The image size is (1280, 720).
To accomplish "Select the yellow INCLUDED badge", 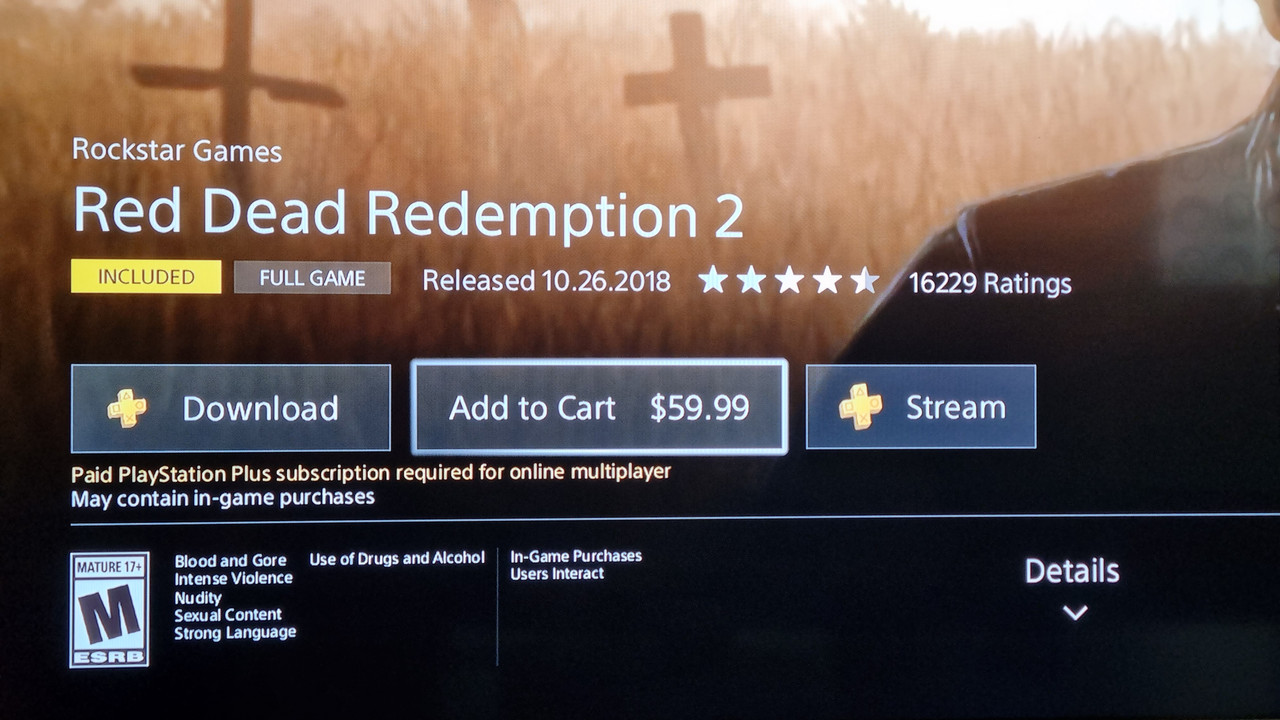I will tap(146, 277).
